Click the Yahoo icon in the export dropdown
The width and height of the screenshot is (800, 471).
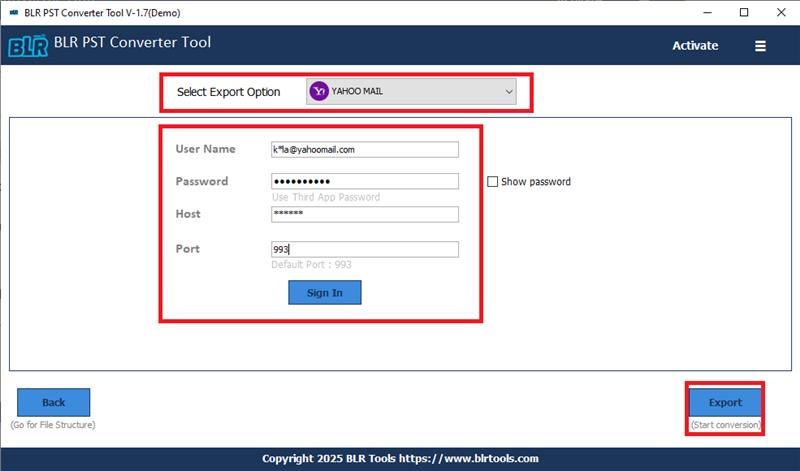(319, 91)
